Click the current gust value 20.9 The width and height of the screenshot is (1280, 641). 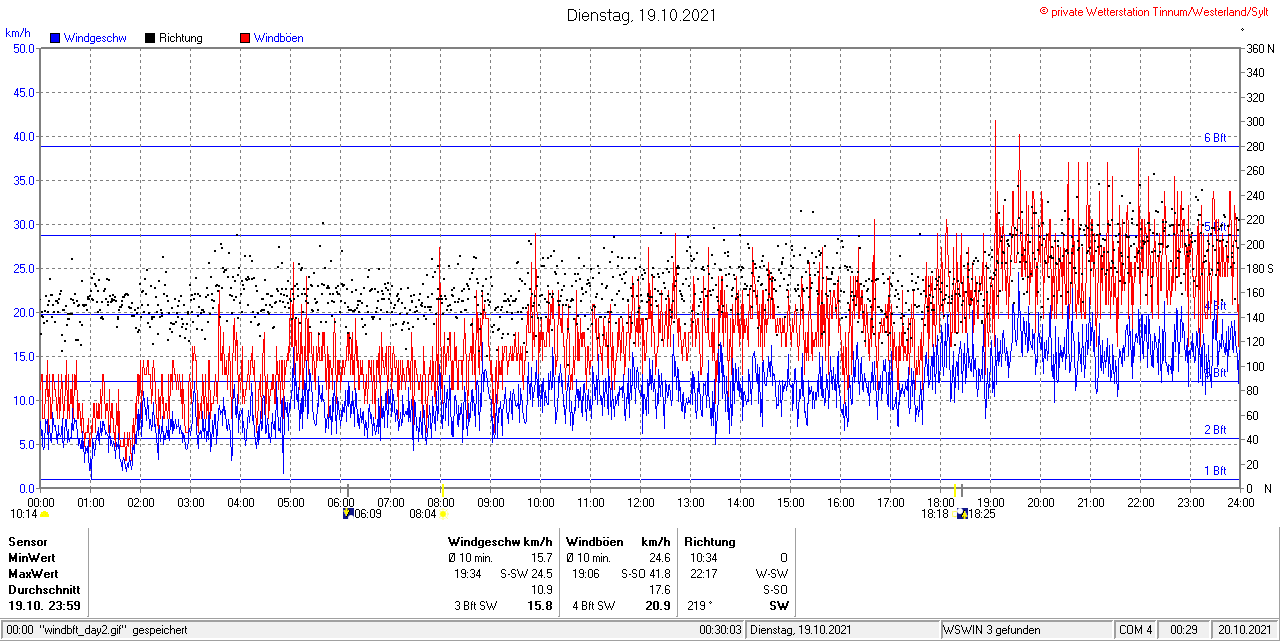658,606
